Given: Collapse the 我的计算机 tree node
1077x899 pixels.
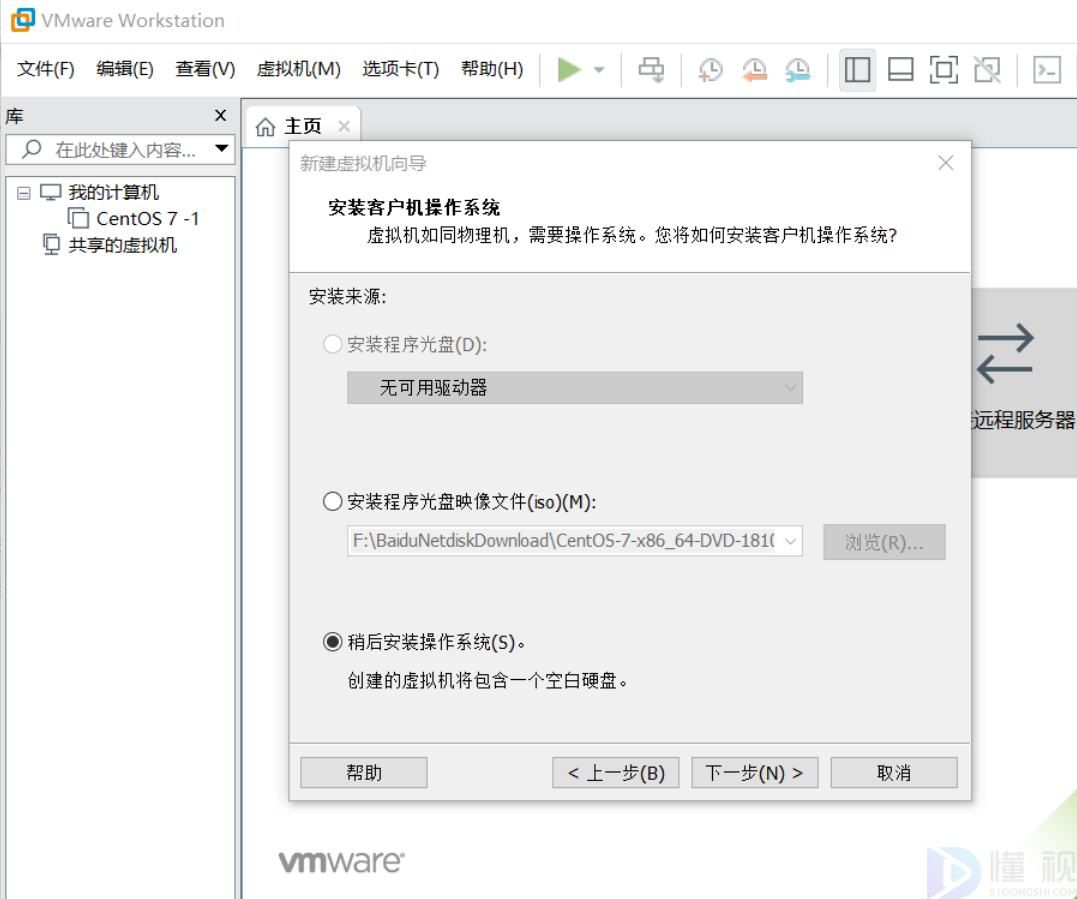Looking at the screenshot, I should 24,193.
